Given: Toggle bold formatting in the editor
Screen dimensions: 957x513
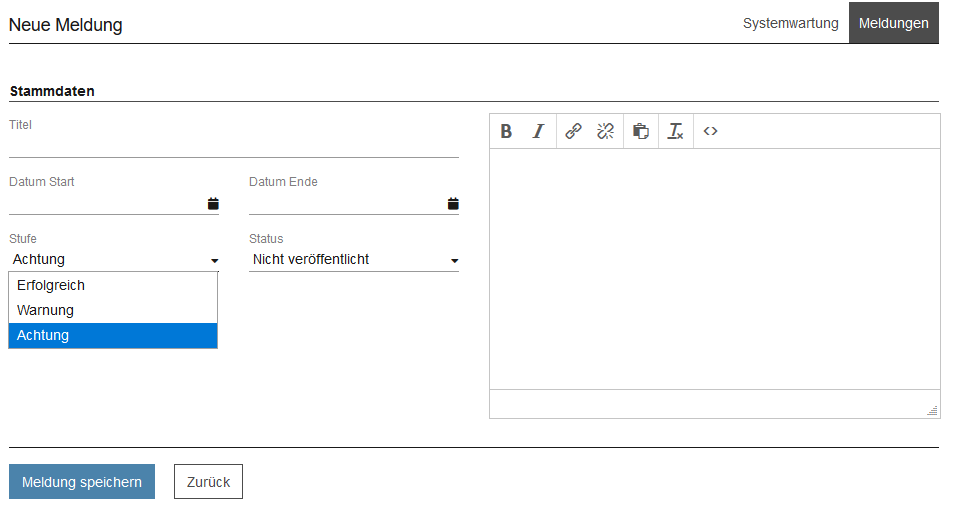Looking at the screenshot, I should (x=506, y=131).
